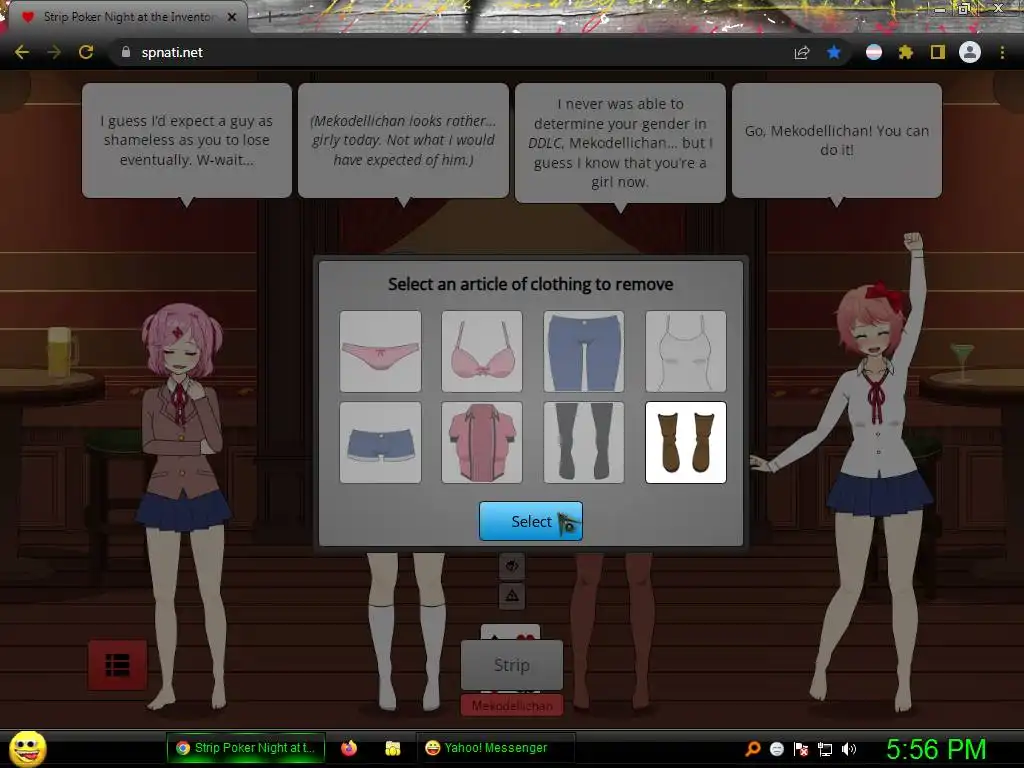This screenshot has height=768, width=1024.
Task: Open the extensions puzzle piece icon
Action: pyautogui.click(x=906, y=52)
